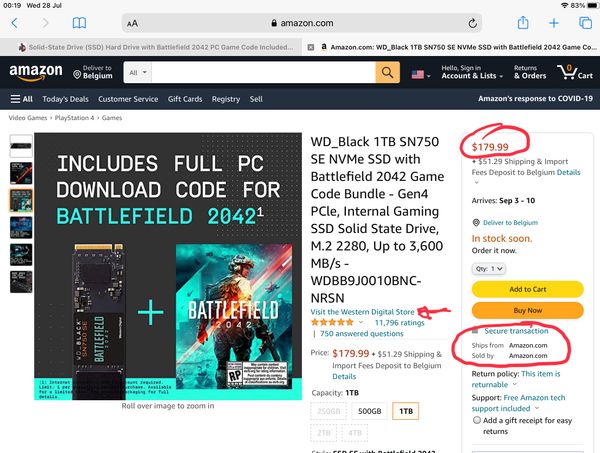The image size is (600, 453).
Task: Open the All hamburger menu
Action: coord(21,99)
